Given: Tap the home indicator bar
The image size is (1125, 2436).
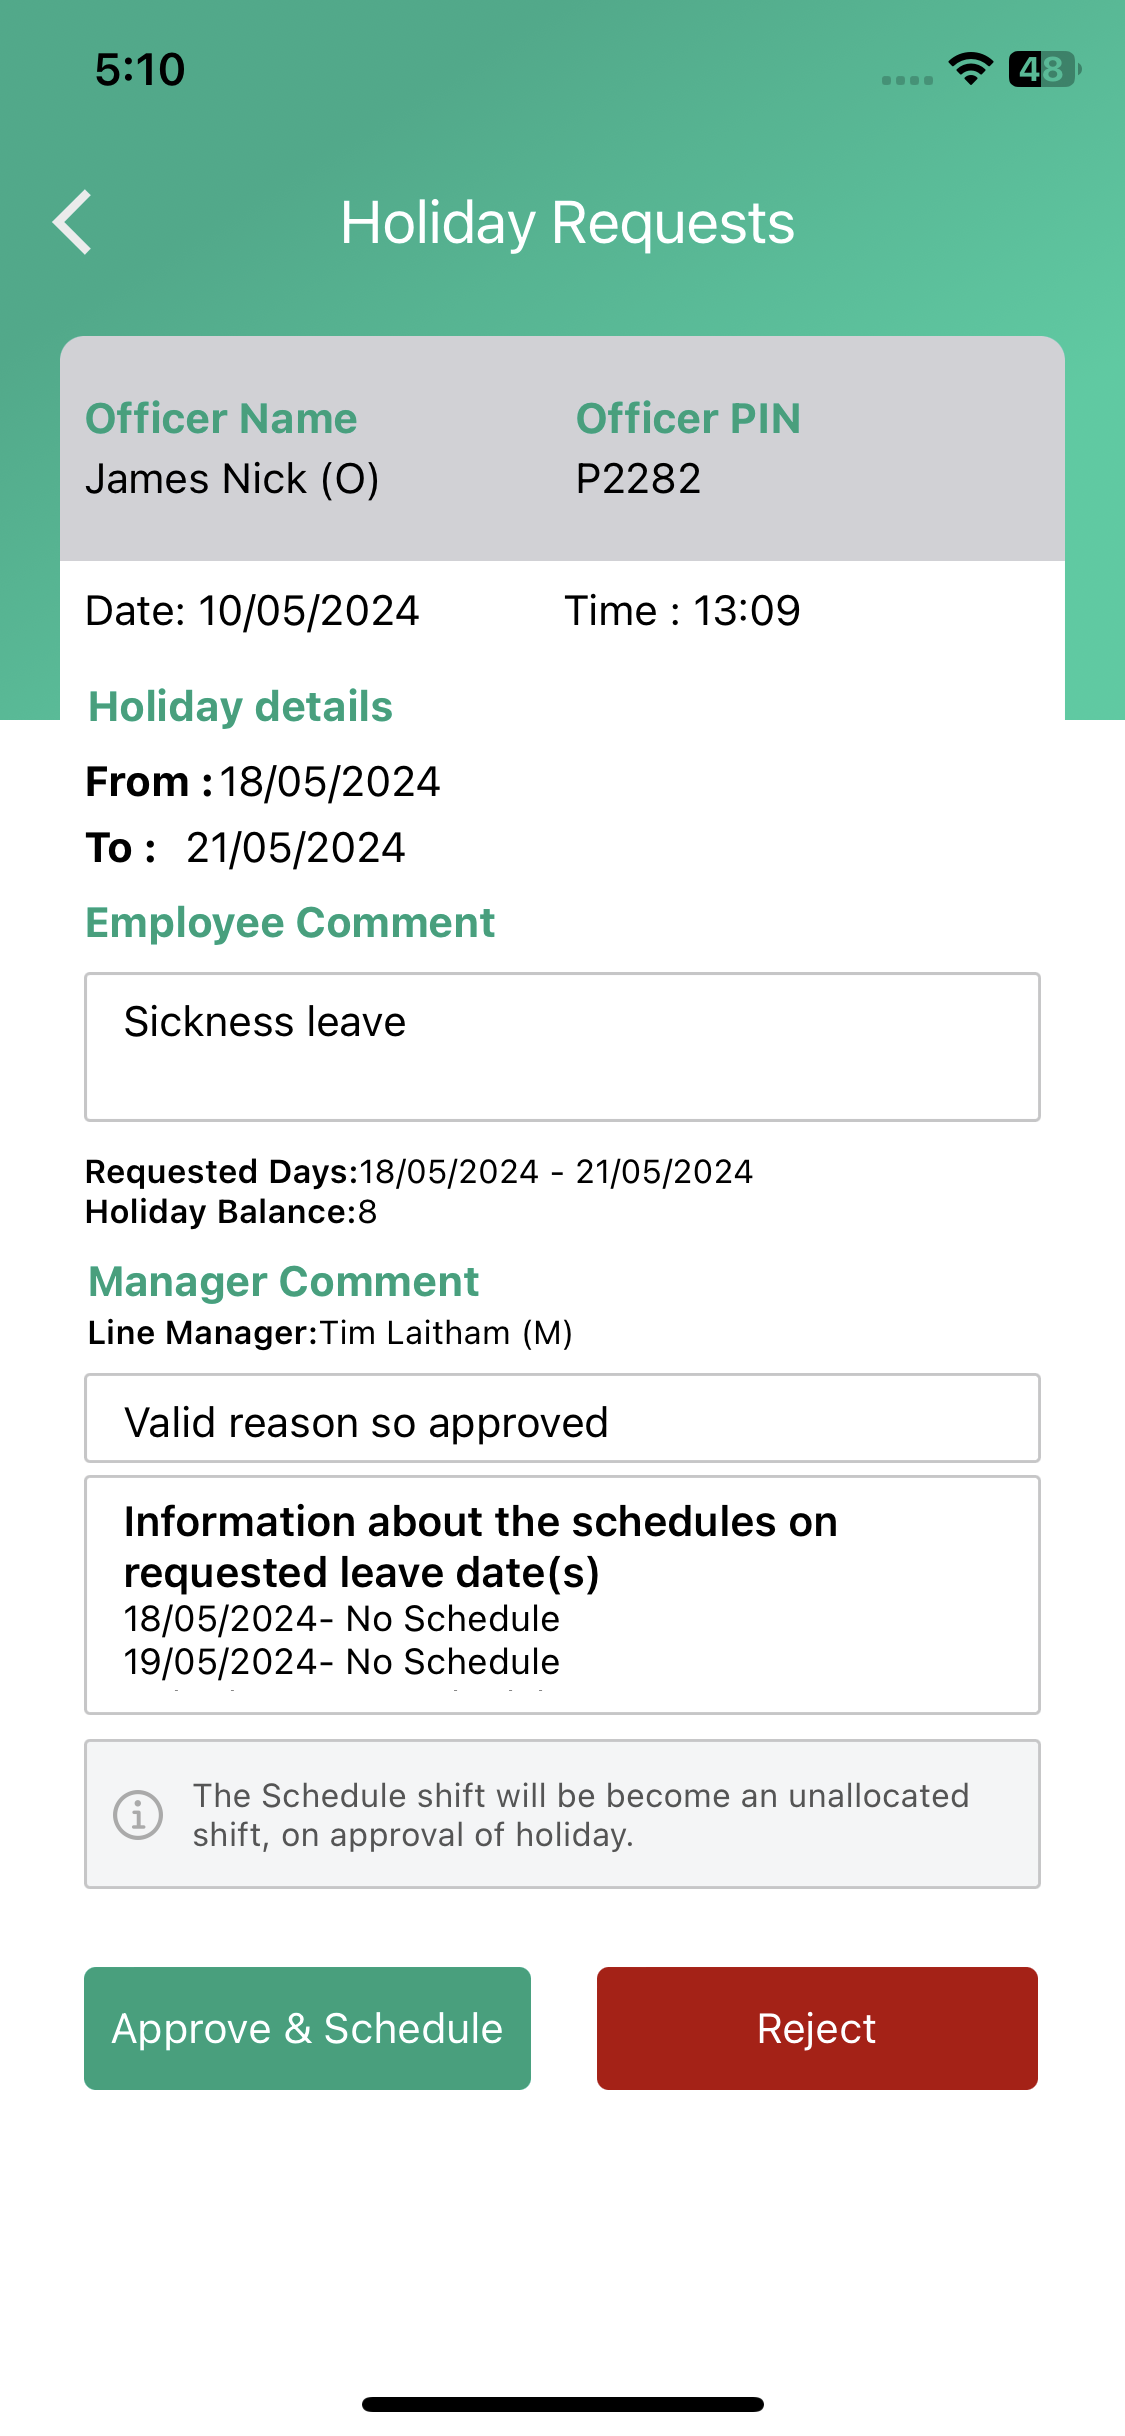Looking at the screenshot, I should 562,2404.
